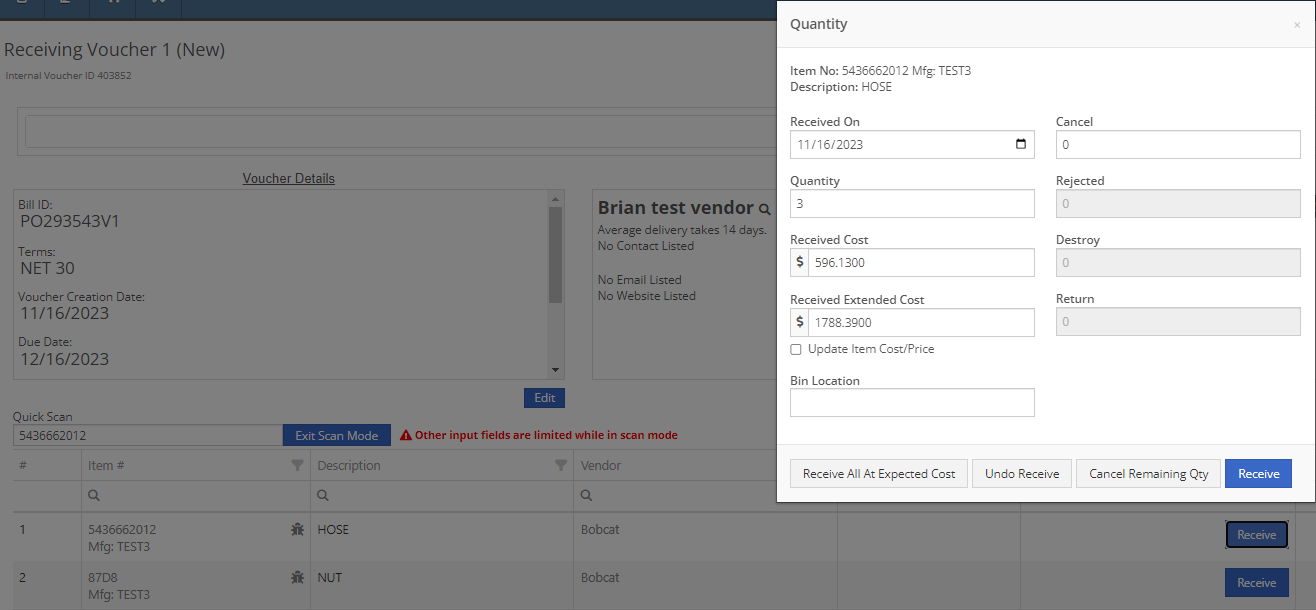Click the Bobcat vendor cell in HOSE row
The image size is (1316, 610).
[x=600, y=530]
